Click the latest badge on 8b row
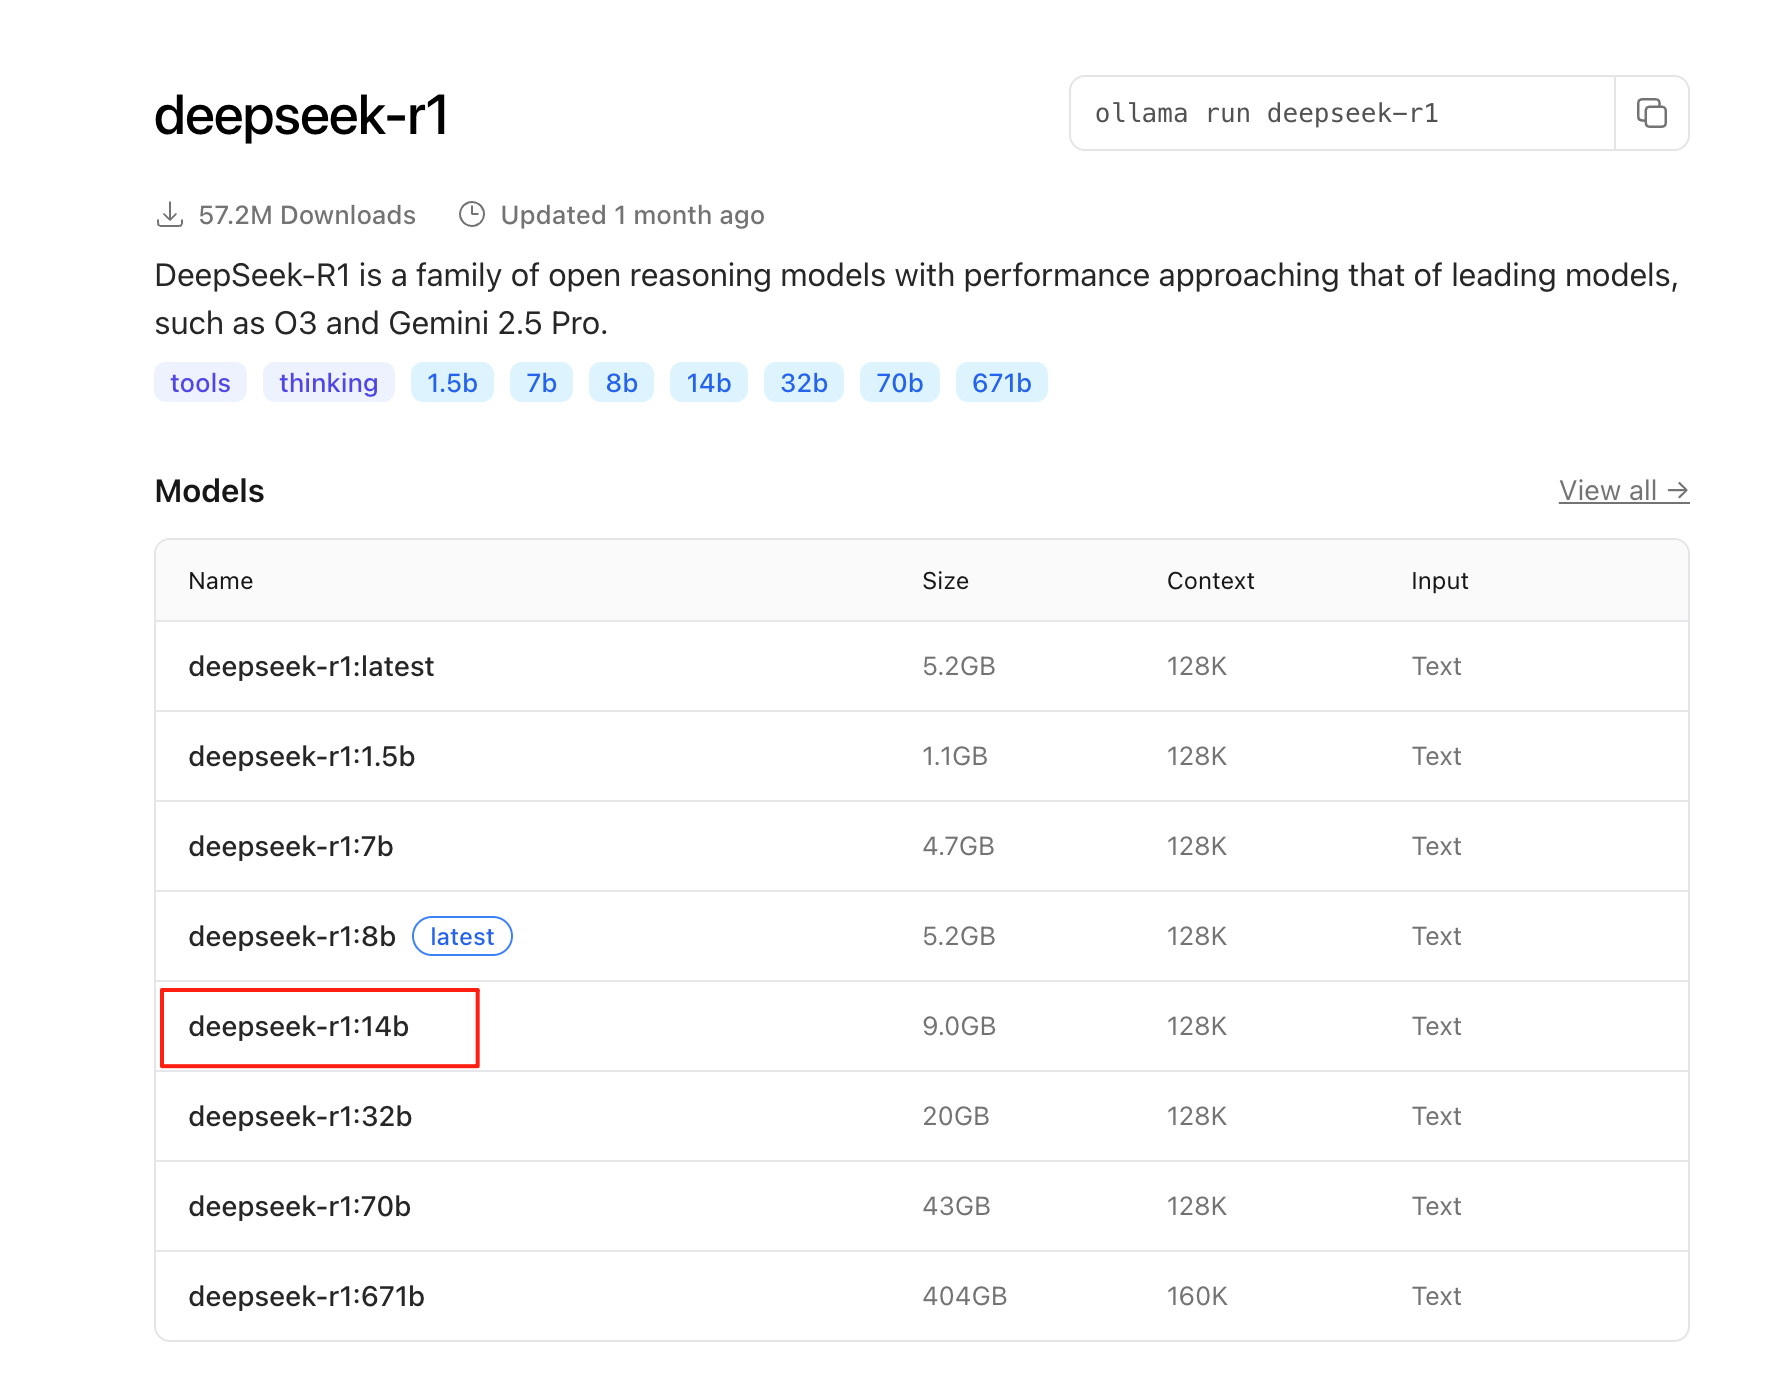 point(462,936)
